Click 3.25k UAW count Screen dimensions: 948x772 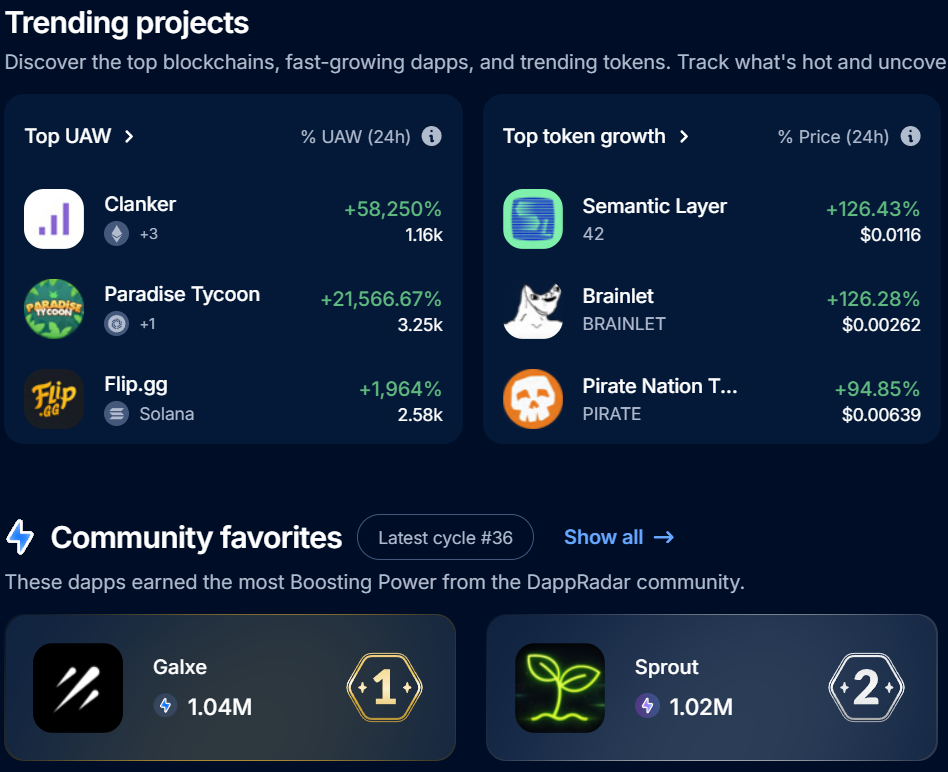(x=420, y=325)
